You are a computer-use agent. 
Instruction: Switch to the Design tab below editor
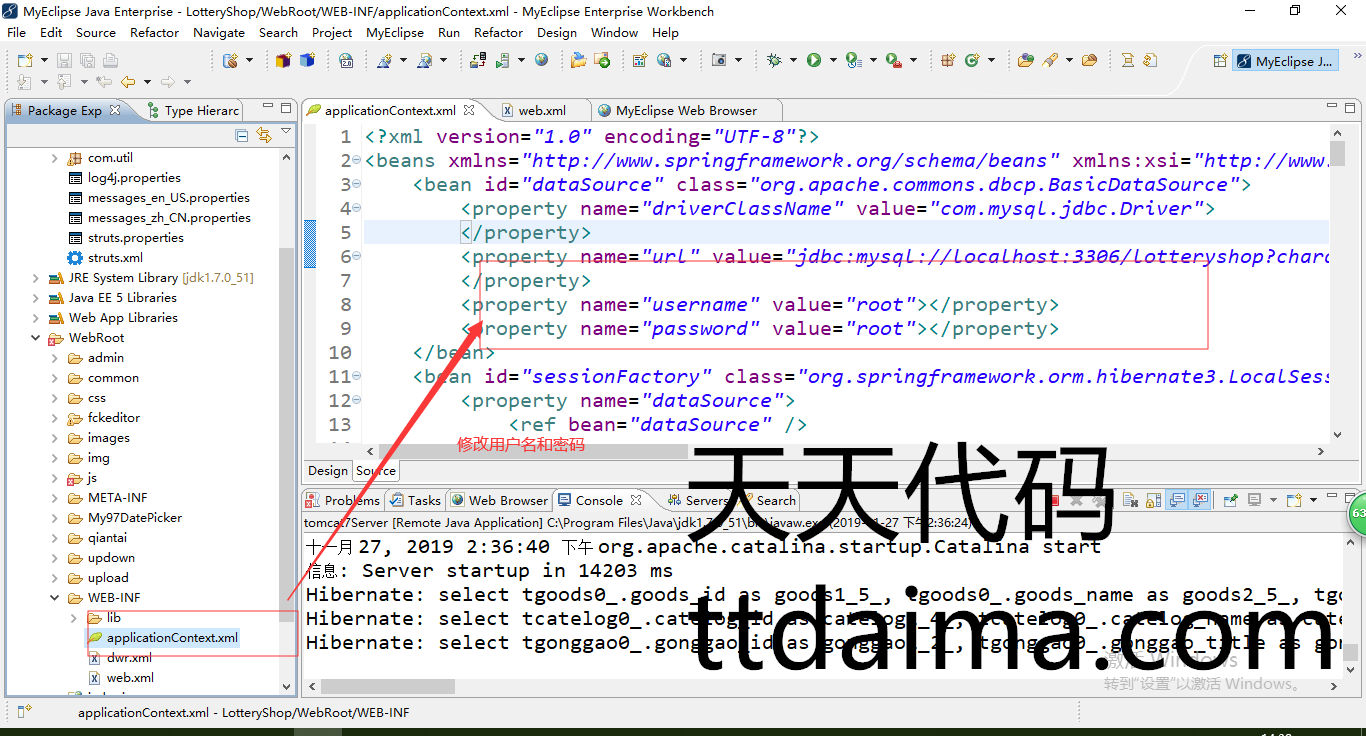pyautogui.click(x=328, y=470)
